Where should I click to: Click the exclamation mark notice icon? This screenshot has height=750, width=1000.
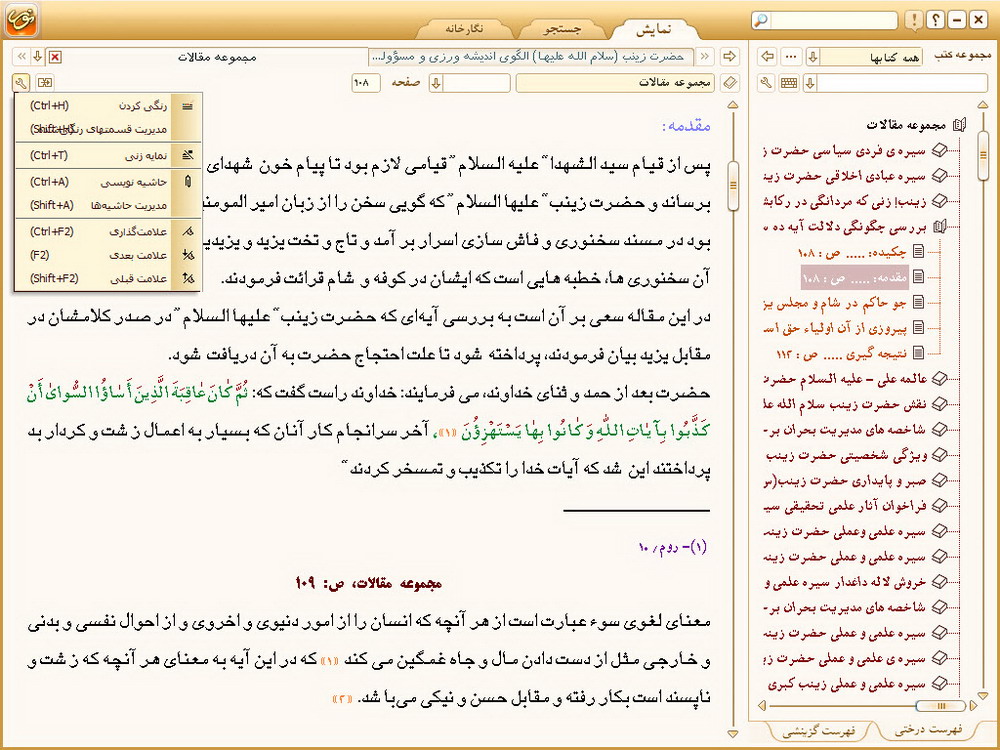[x=914, y=20]
